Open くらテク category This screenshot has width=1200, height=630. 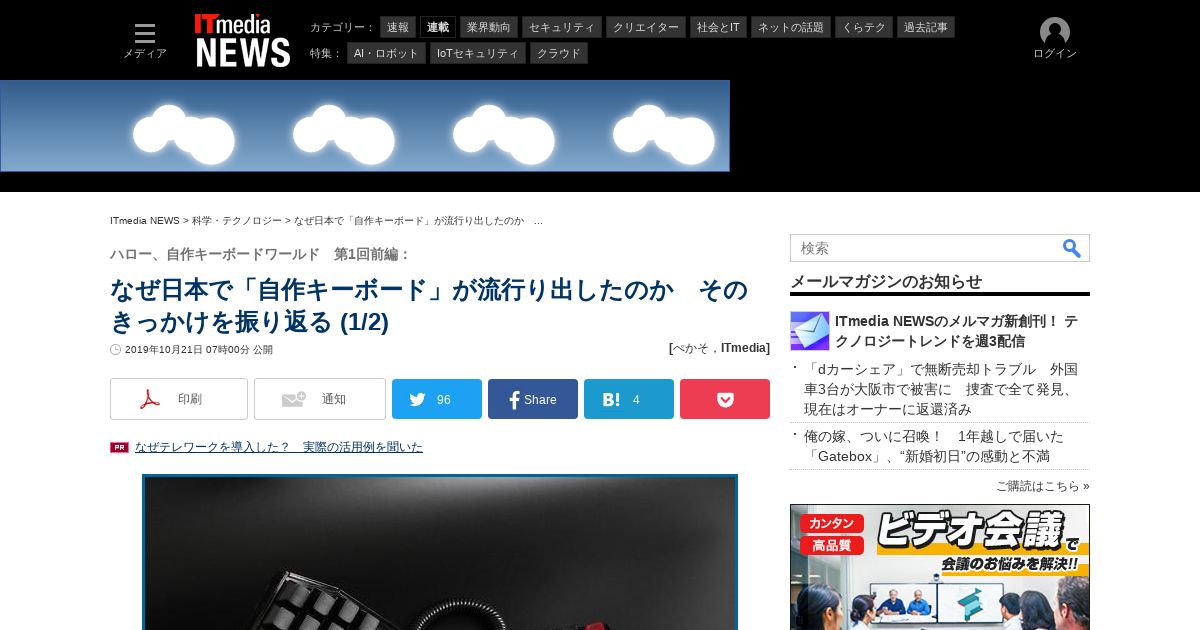(864, 27)
